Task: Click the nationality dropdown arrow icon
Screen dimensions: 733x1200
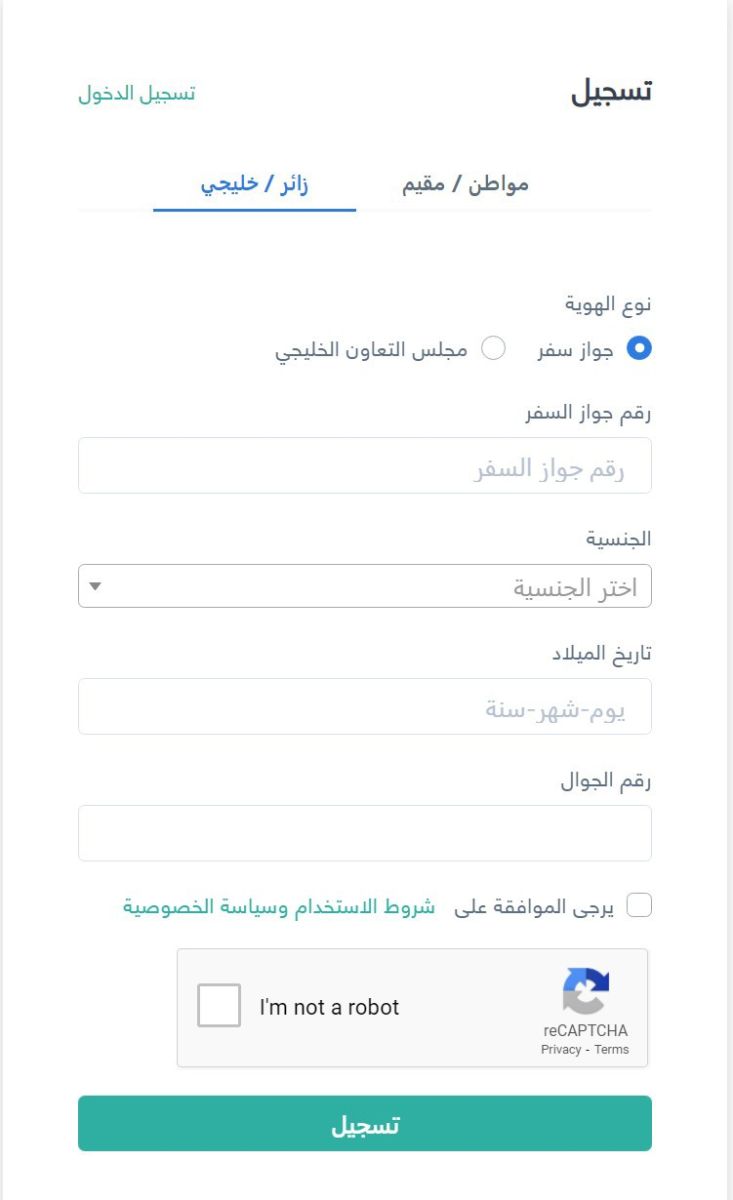Action: pos(96,586)
